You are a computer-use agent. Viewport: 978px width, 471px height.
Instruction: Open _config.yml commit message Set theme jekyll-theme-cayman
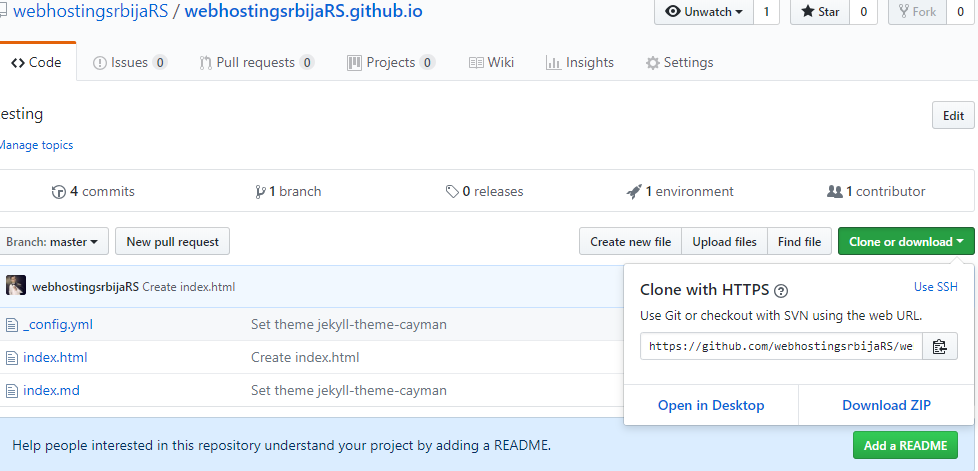(x=349, y=324)
